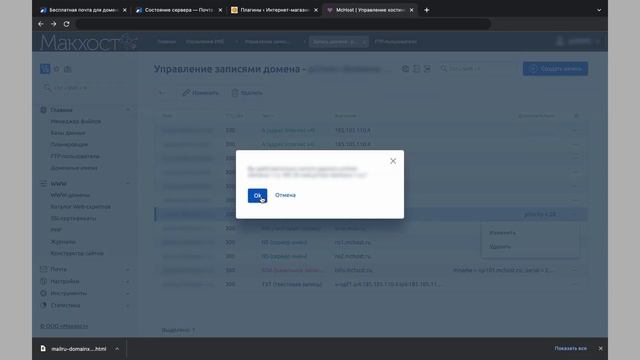Image resolution: width=640 pixels, height=360 pixels.
Task: Click the first icon right of page title
Action: click(405, 69)
